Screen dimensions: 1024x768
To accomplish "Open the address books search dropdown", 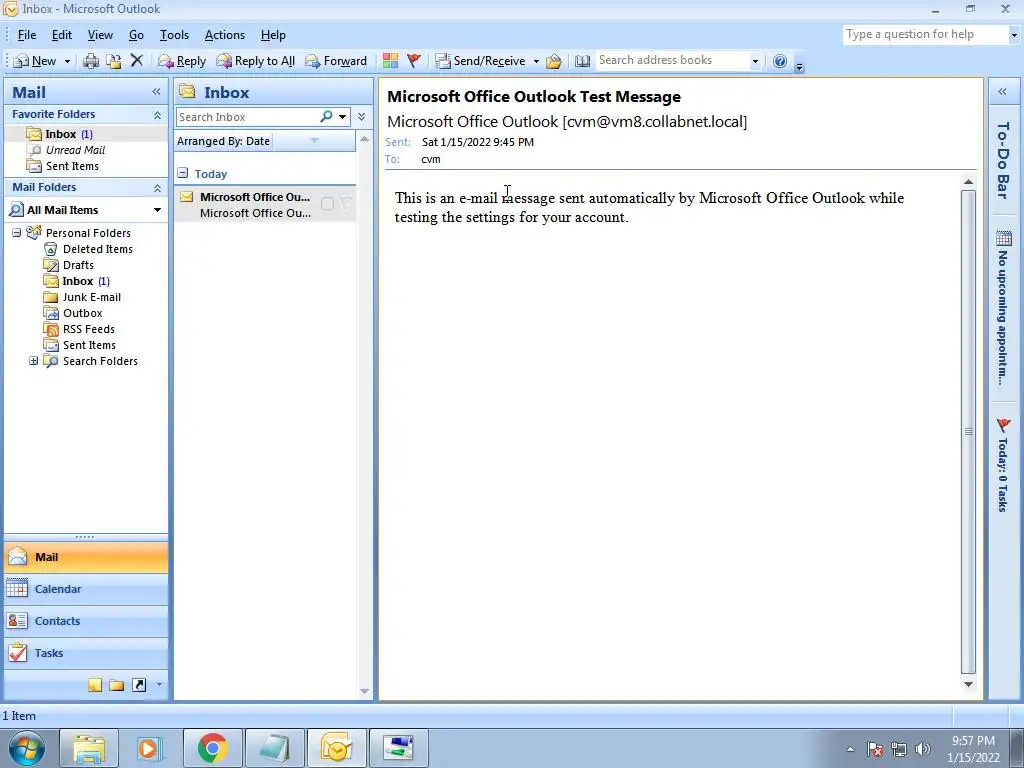I will pyautogui.click(x=755, y=61).
